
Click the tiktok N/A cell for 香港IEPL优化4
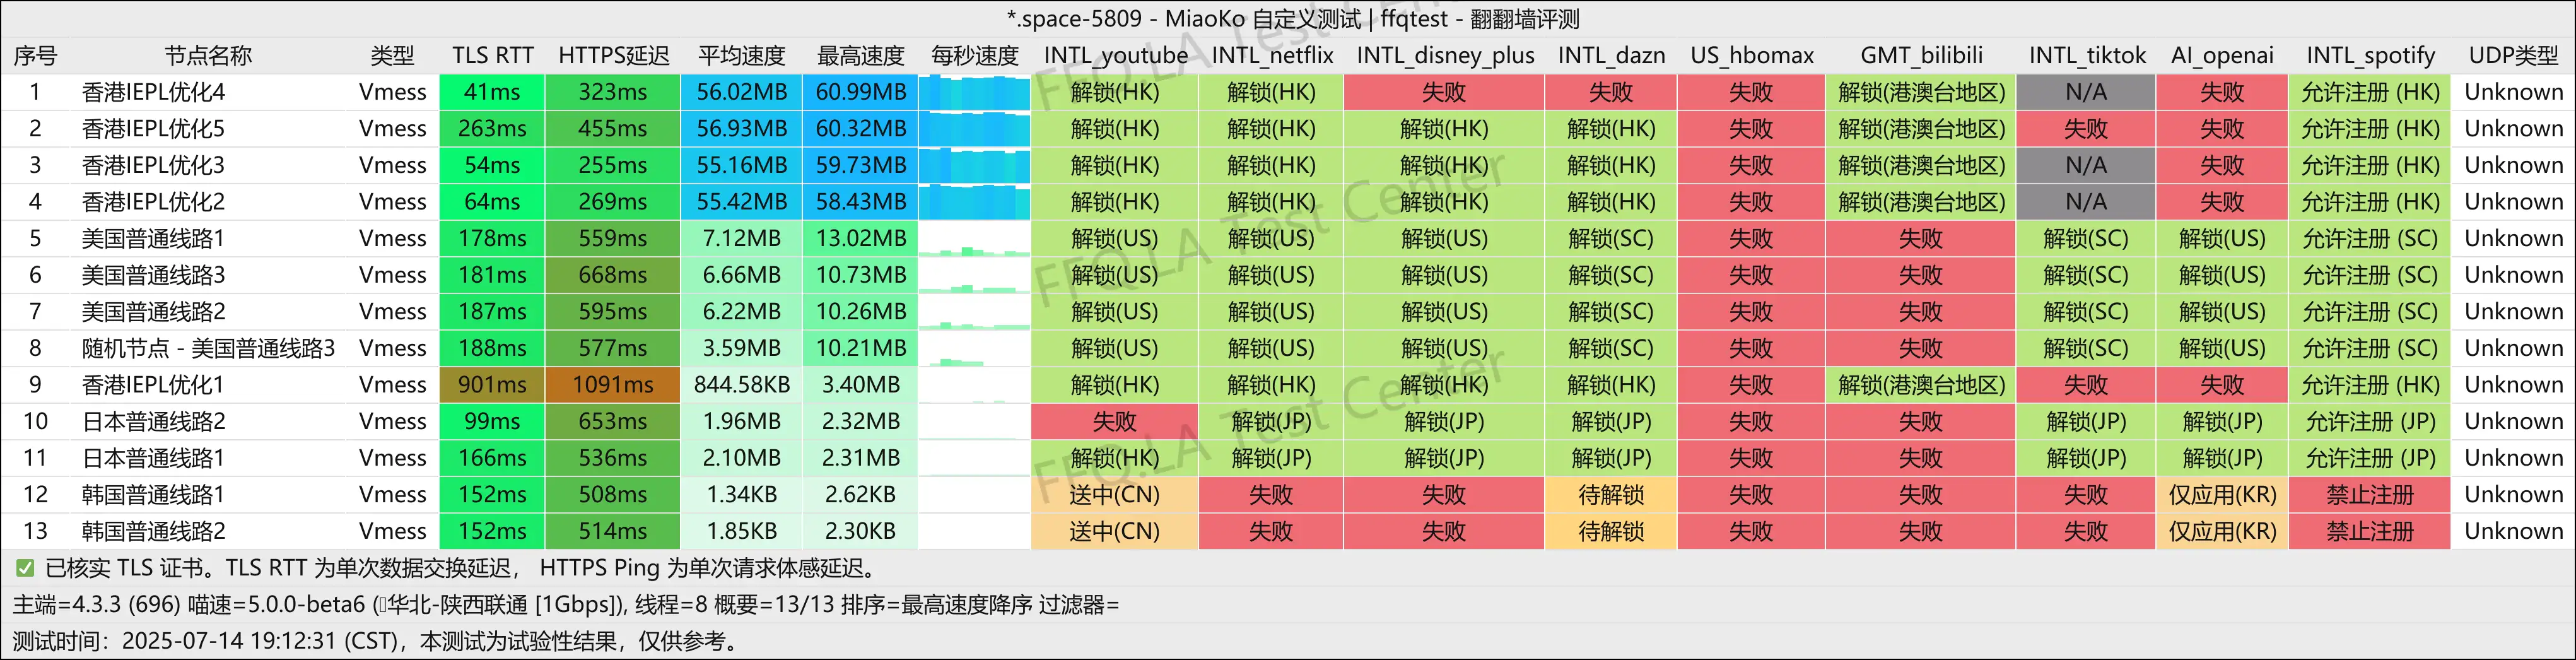[x=2086, y=92]
